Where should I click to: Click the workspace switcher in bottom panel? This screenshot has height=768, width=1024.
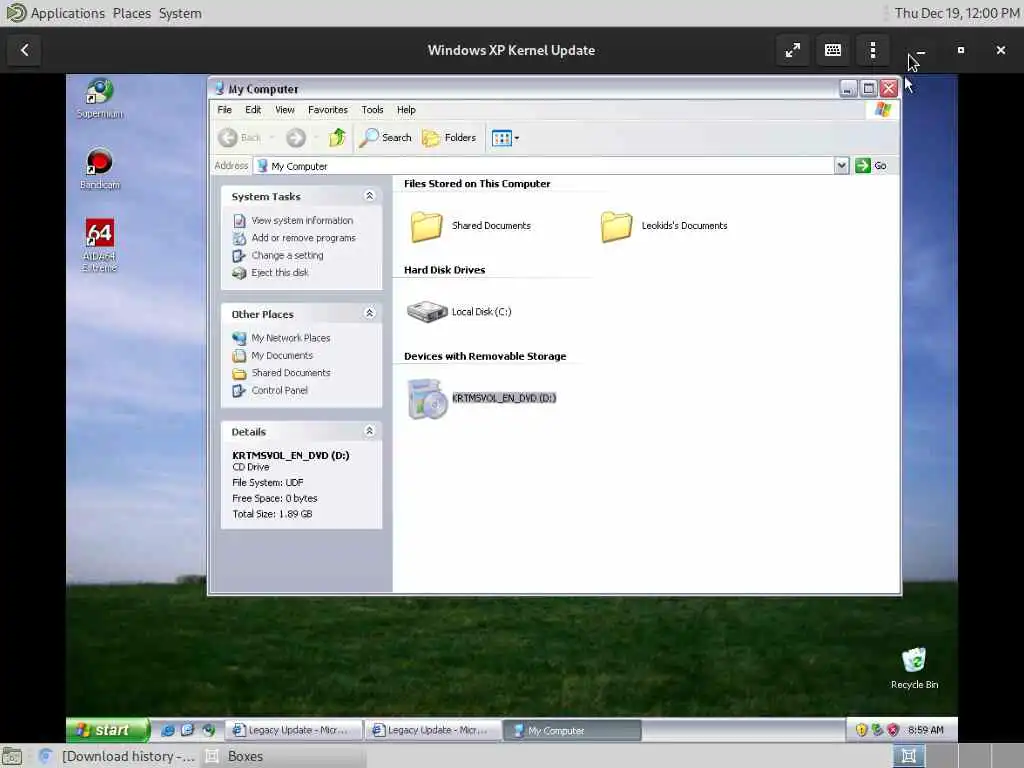[x=957, y=756]
